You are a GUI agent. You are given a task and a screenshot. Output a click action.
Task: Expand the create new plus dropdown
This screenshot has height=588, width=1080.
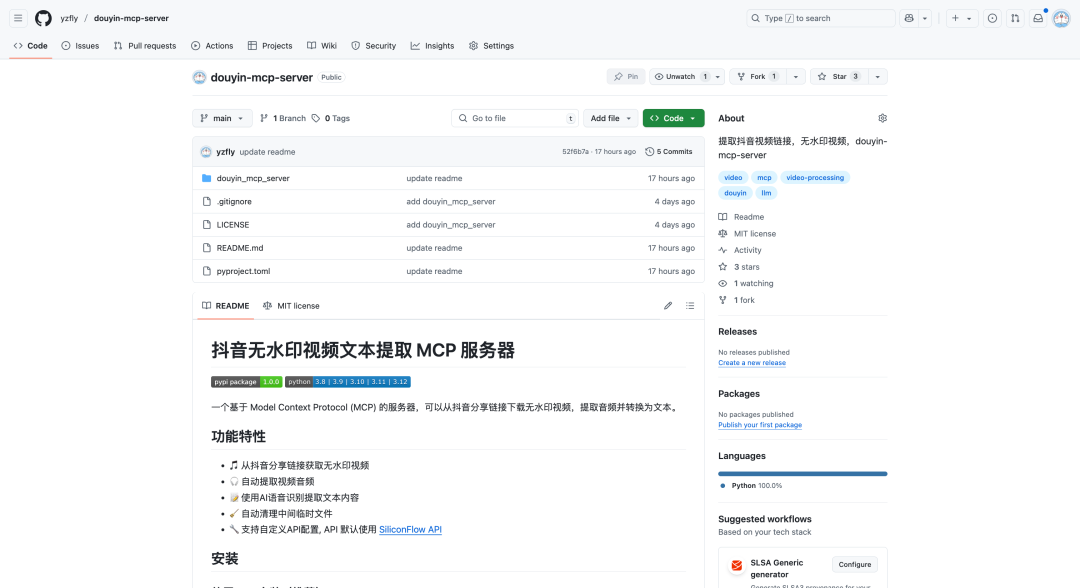[962, 19]
